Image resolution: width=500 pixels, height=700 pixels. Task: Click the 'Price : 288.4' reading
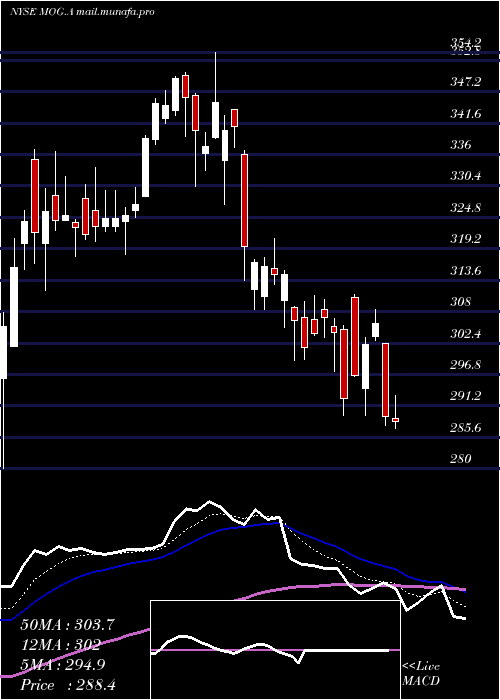point(68,685)
